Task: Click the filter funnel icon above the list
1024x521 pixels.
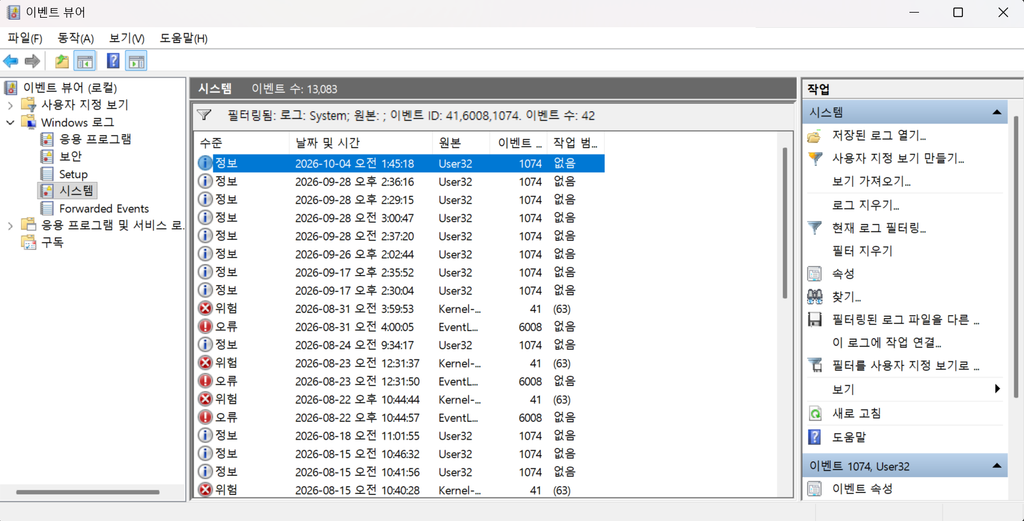Action: click(x=204, y=116)
